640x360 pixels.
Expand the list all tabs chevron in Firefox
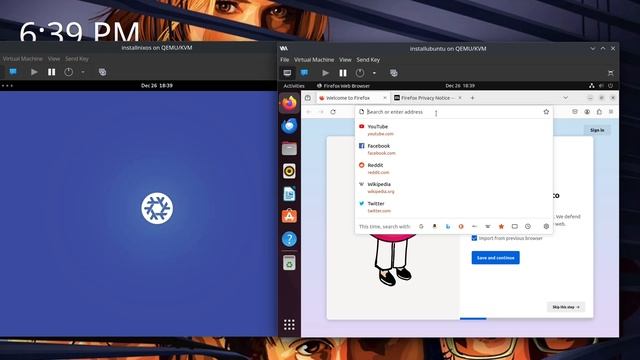pyautogui.click(x=565, y=98)
